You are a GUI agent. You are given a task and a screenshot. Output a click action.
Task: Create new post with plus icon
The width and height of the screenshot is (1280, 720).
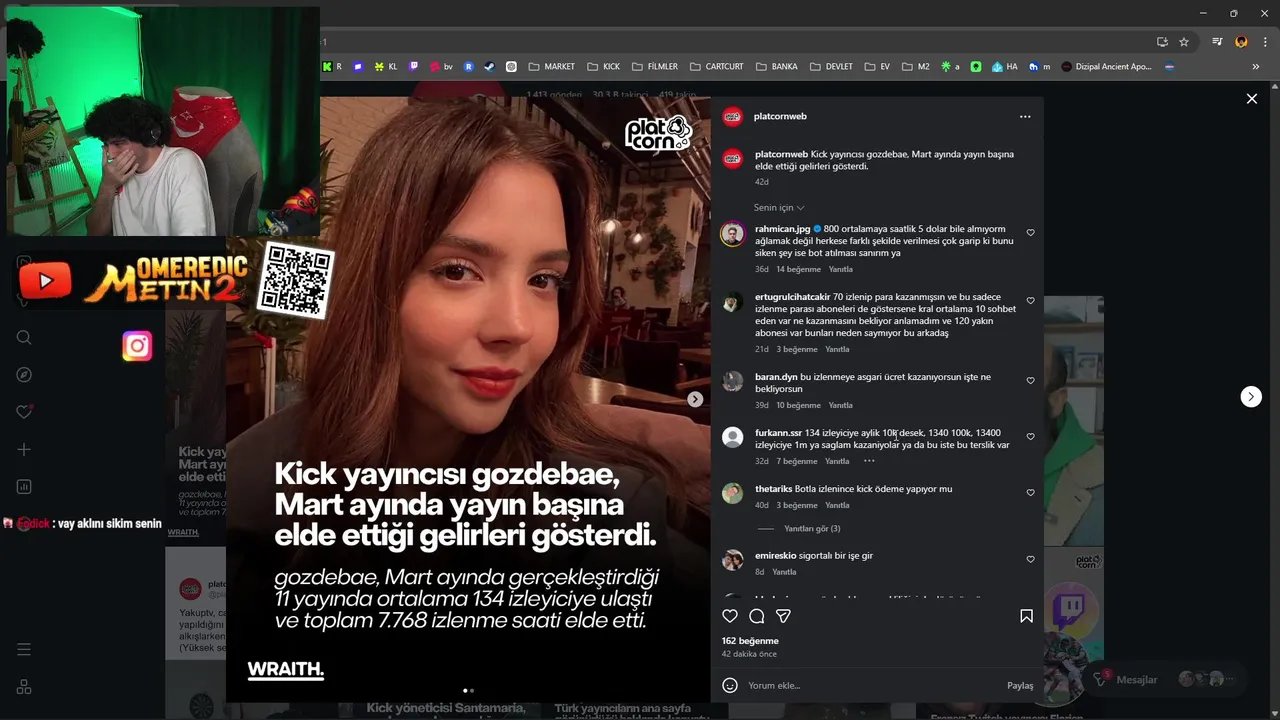pos(24,450)
